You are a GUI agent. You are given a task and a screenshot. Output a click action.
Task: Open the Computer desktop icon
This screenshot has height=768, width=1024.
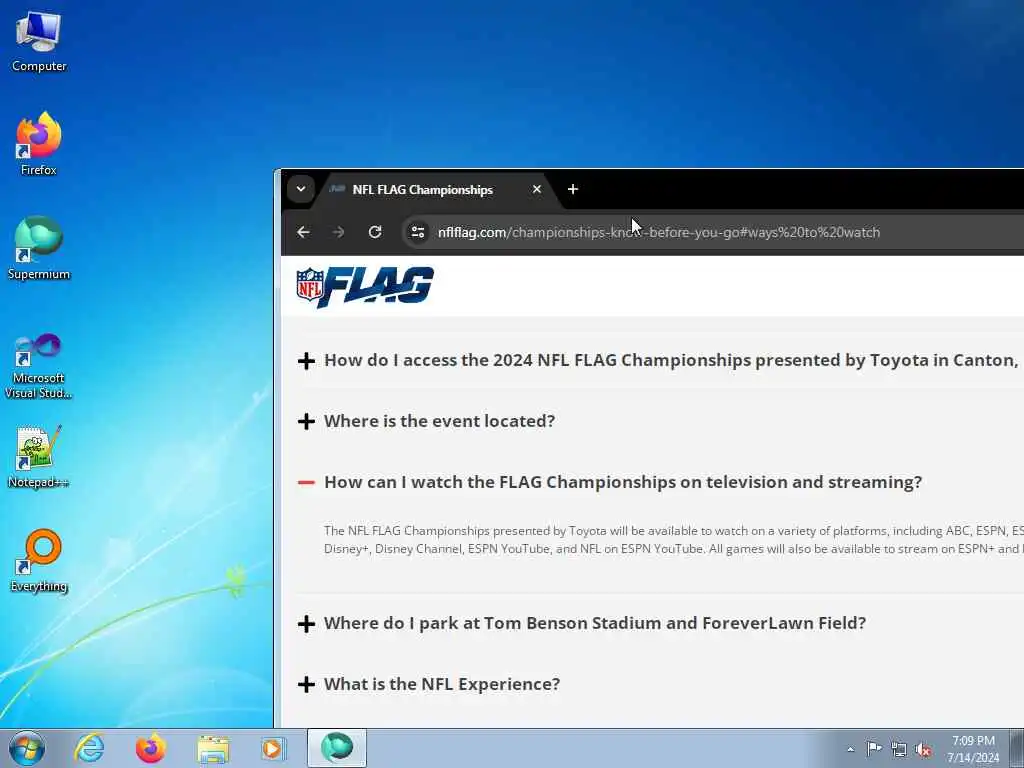[x=39, y=42]
